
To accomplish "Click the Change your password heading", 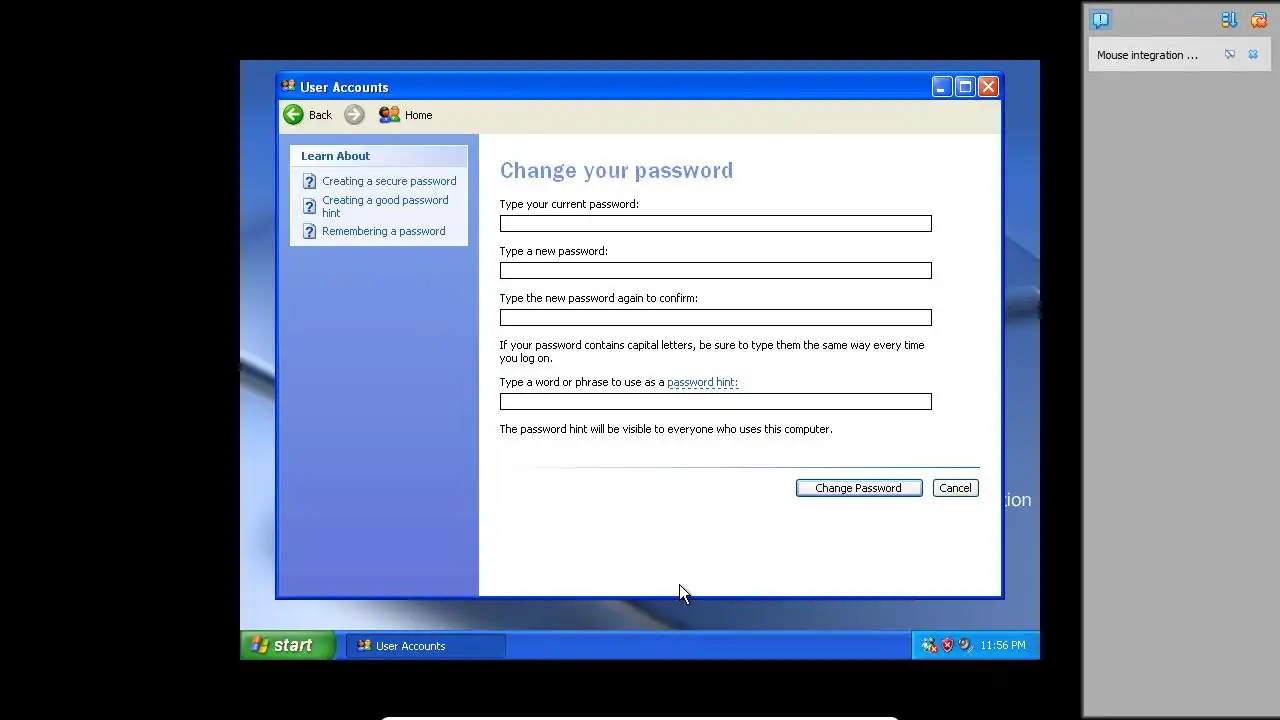I will coord(616,170).
